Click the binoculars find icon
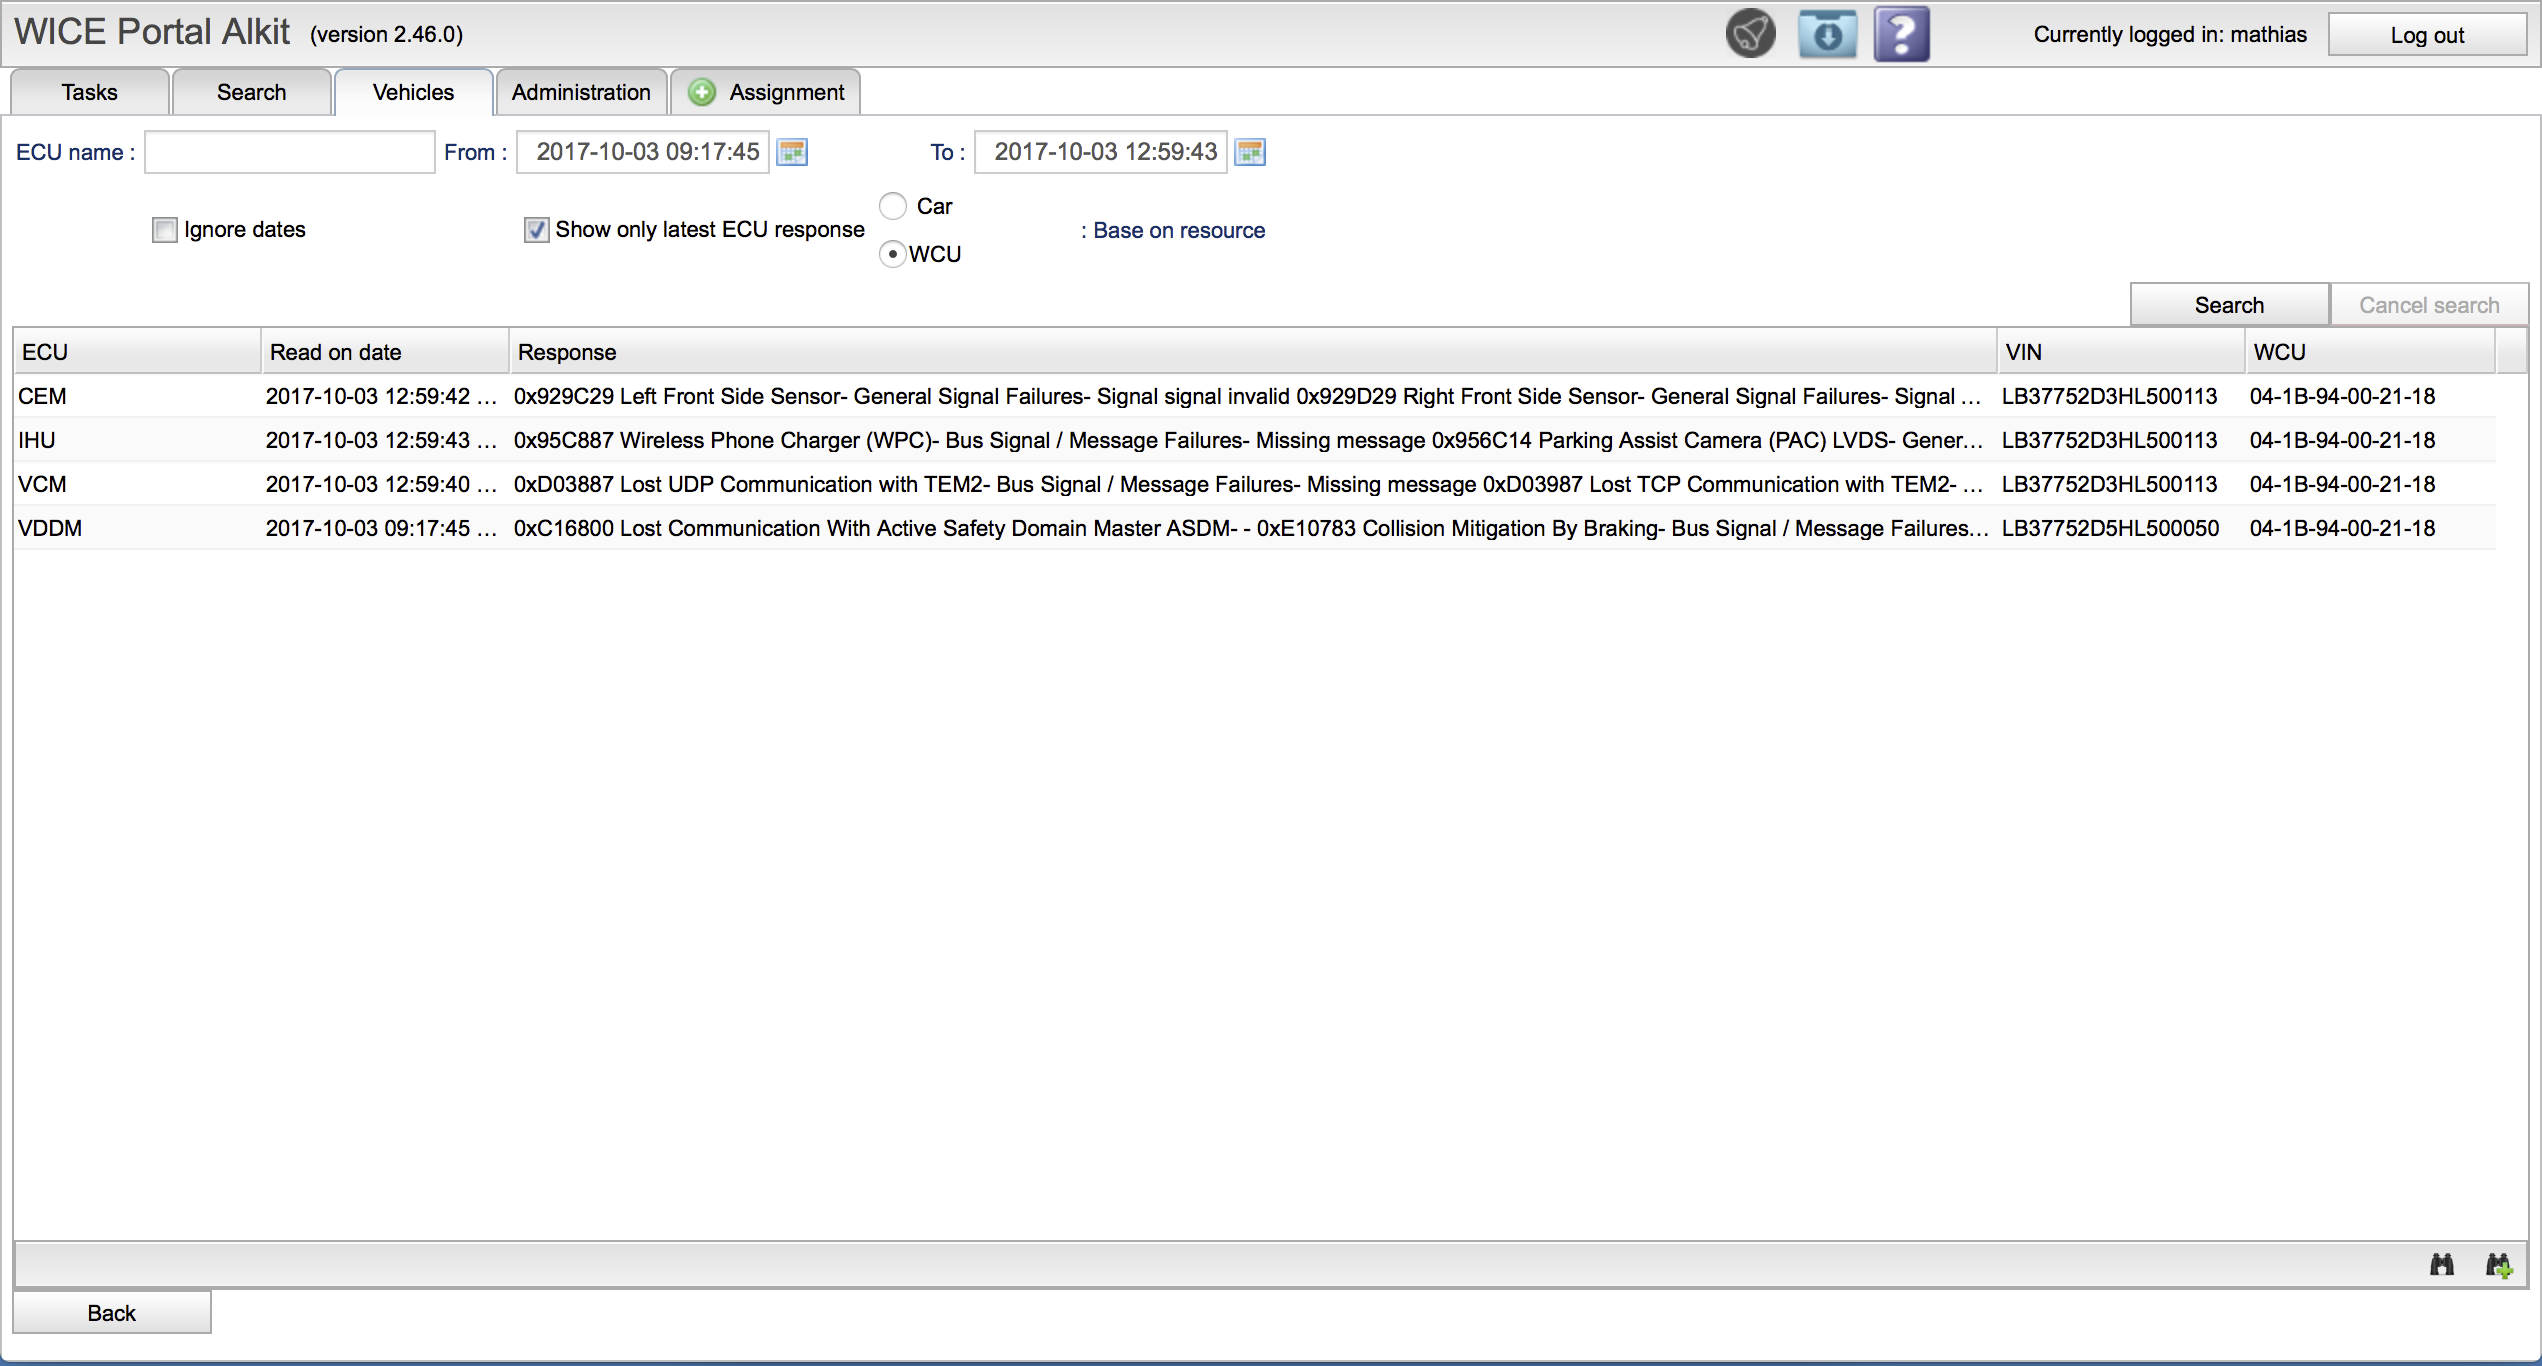Image resolution: width=2542 pixels, height=1366 pixels. click(2442, 1265)
